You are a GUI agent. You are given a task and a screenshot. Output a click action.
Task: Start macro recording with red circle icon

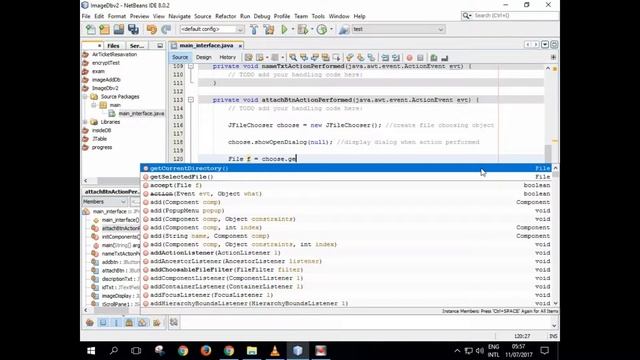[409, 58]
